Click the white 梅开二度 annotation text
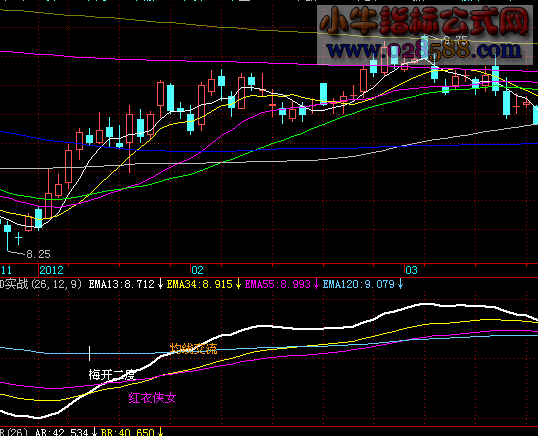 click(x=112, y=375)
